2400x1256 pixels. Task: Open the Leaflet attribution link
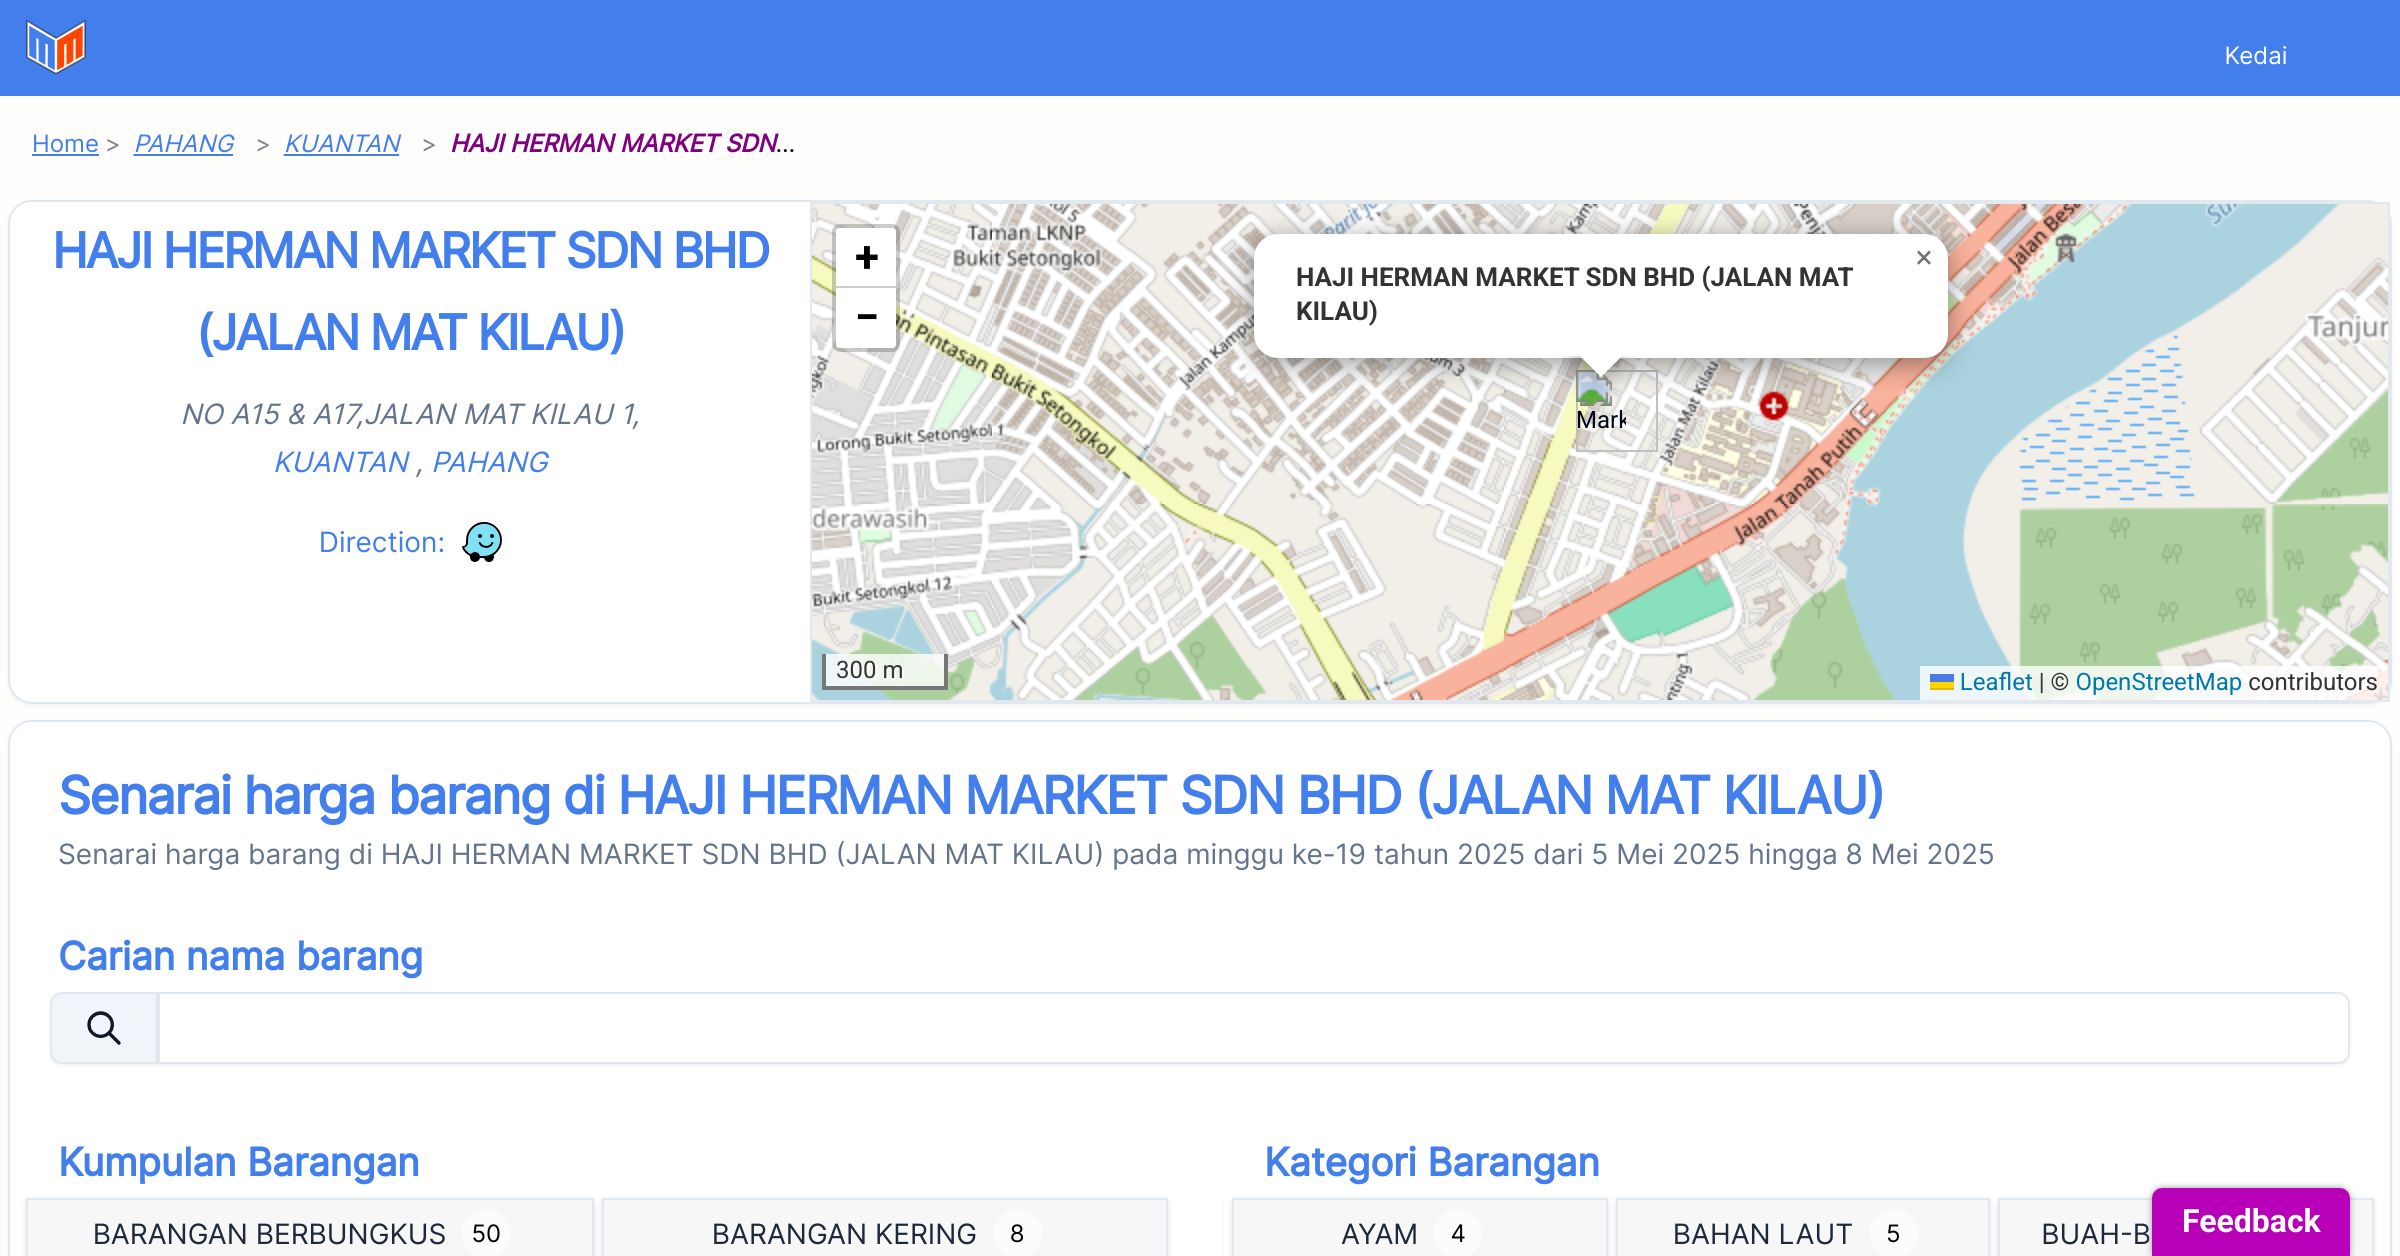[1994, 682]
